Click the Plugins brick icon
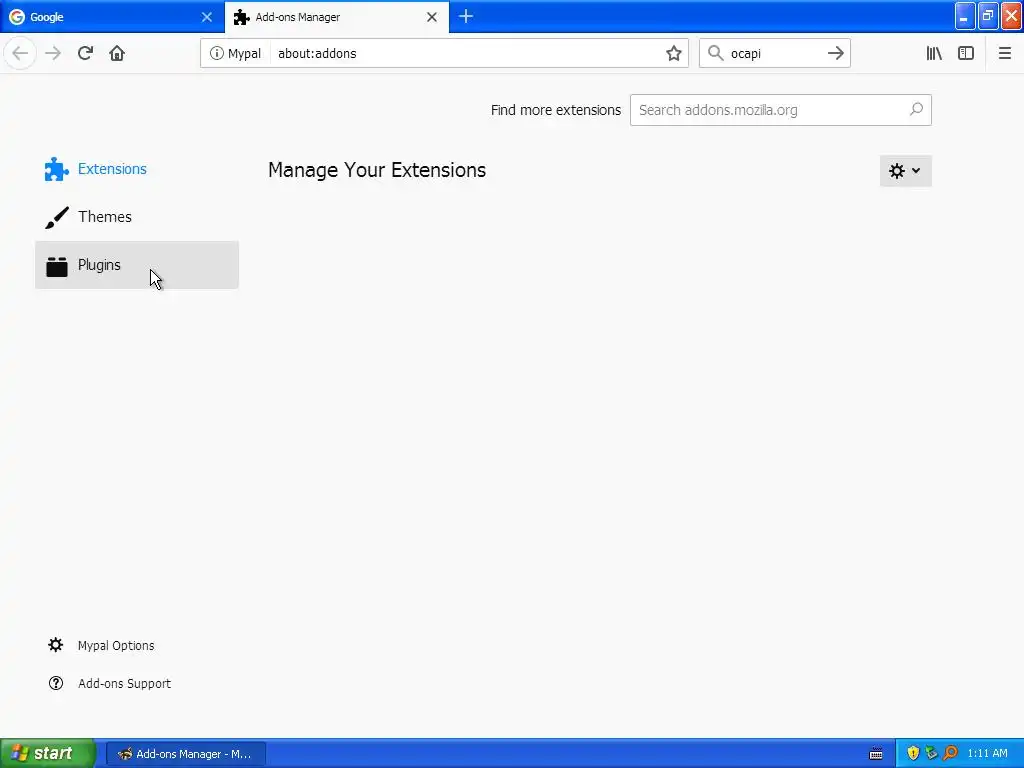 pyautogui.click(x=57, y=266)
